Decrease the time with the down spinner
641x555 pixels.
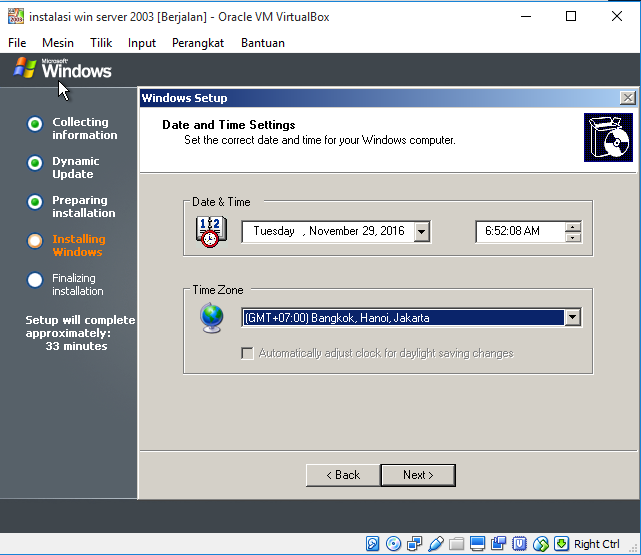pyautogui.click(x=573, y=237)
